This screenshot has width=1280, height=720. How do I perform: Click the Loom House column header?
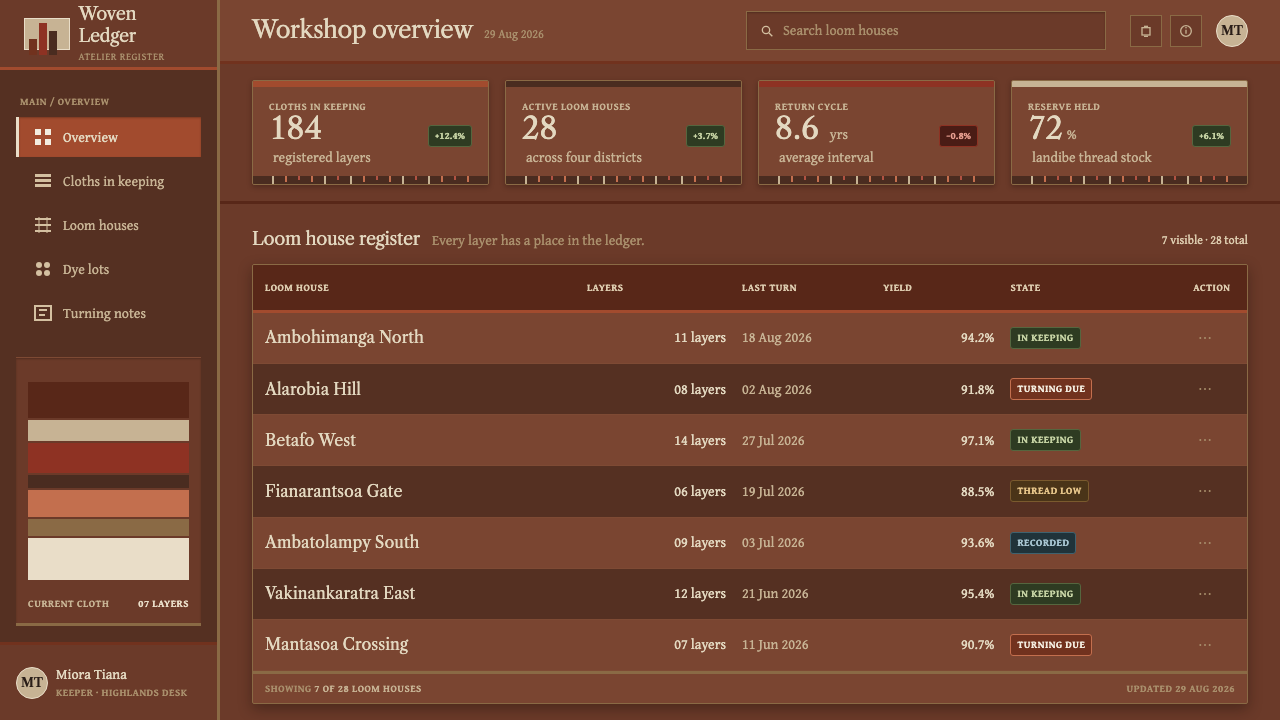[x=297, y=288]
